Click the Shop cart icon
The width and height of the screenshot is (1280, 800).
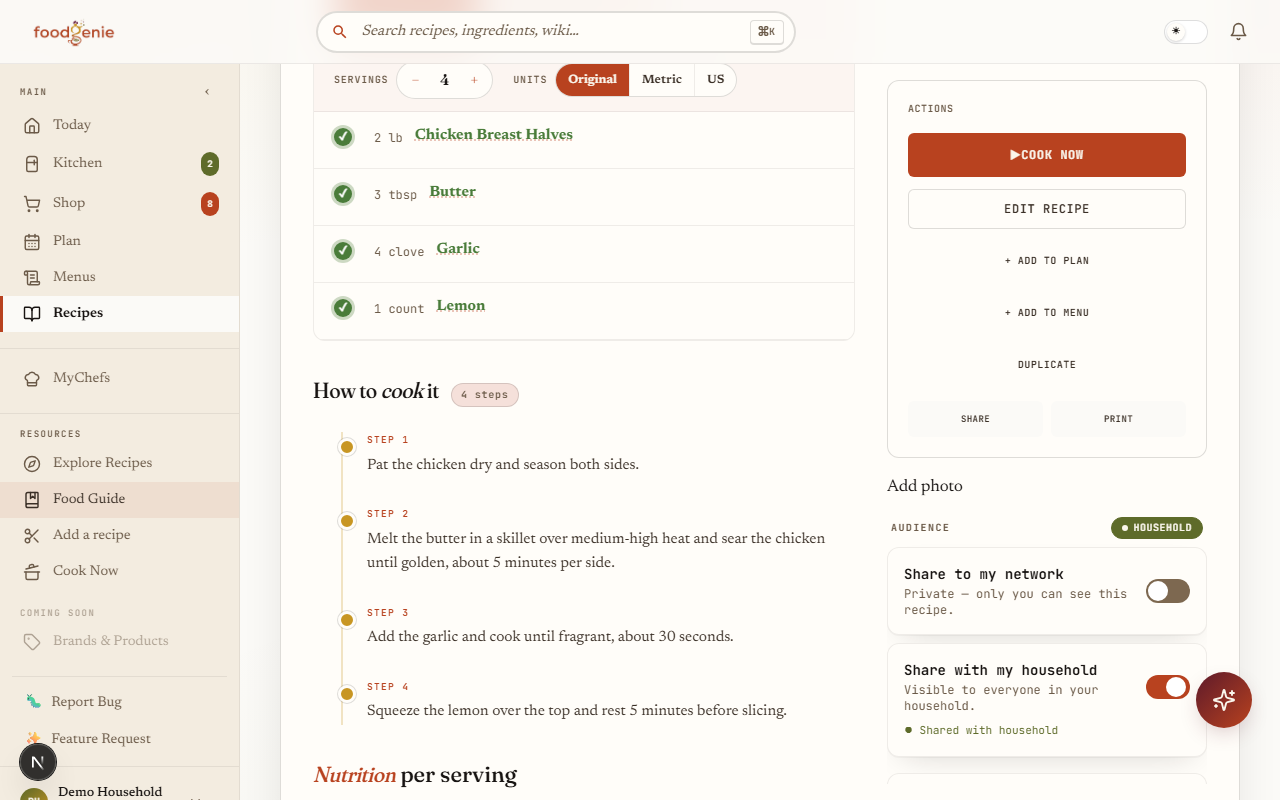click(x=32, y=203)
